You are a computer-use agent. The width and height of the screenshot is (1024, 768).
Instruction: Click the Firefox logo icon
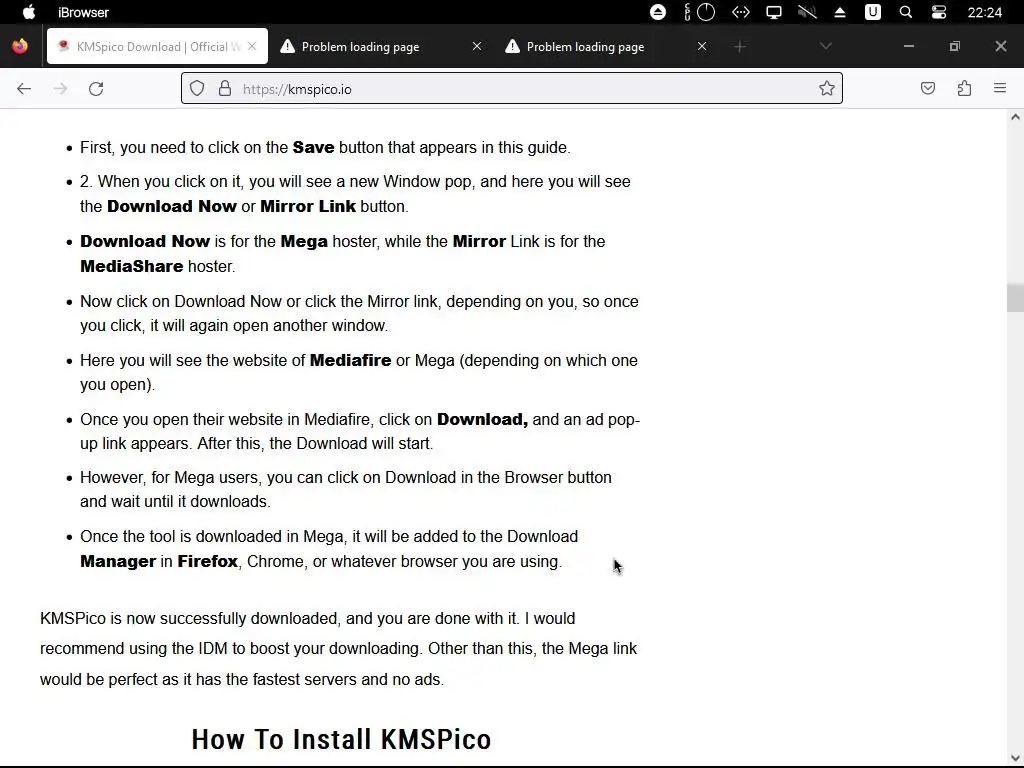[x=20, y=46]
